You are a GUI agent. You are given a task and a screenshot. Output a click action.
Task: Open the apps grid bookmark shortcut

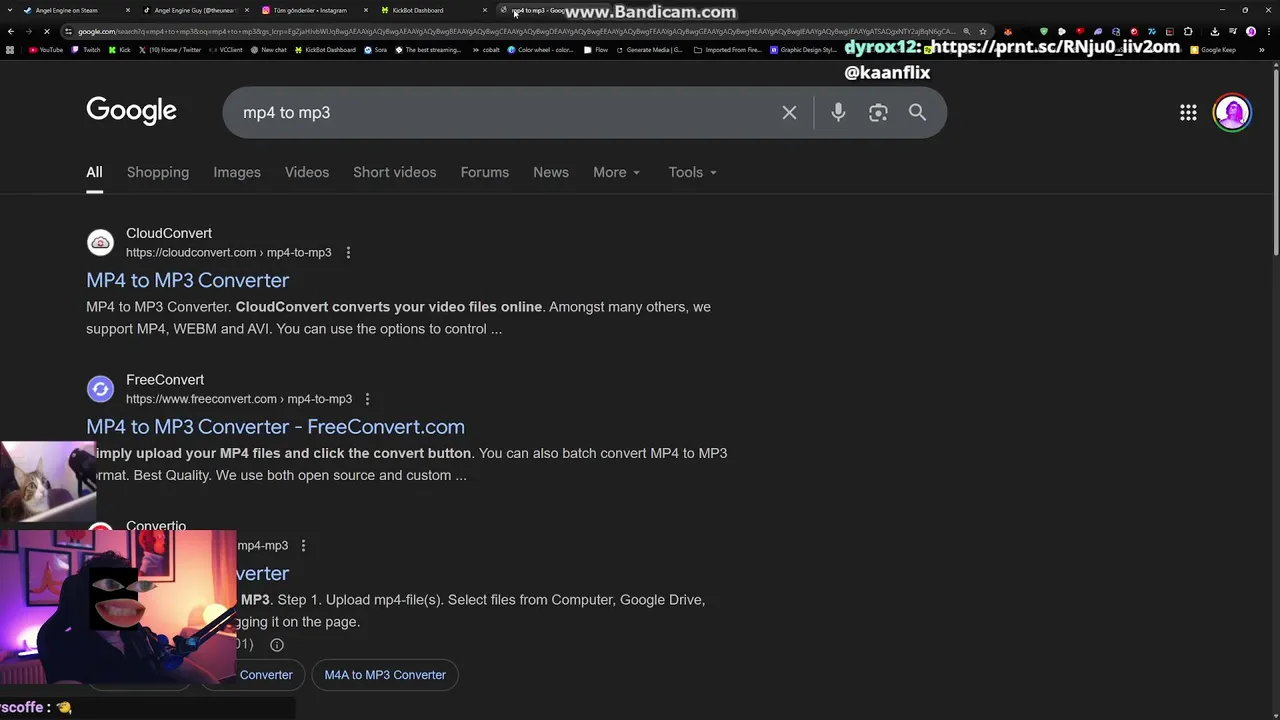(x=11, y=50)
